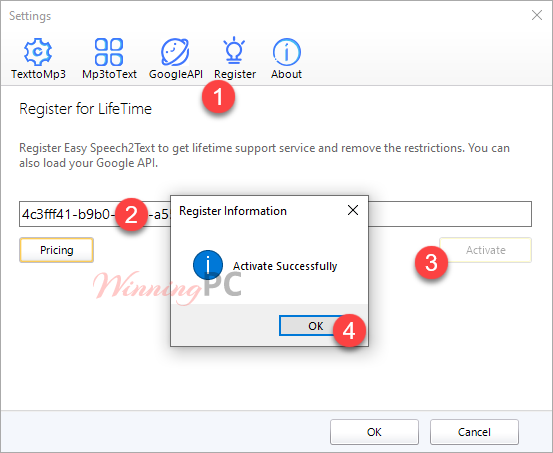Switch to the GoogleAPI tab
The width and height of the screenshot is (553, 453).
[176, 59]
